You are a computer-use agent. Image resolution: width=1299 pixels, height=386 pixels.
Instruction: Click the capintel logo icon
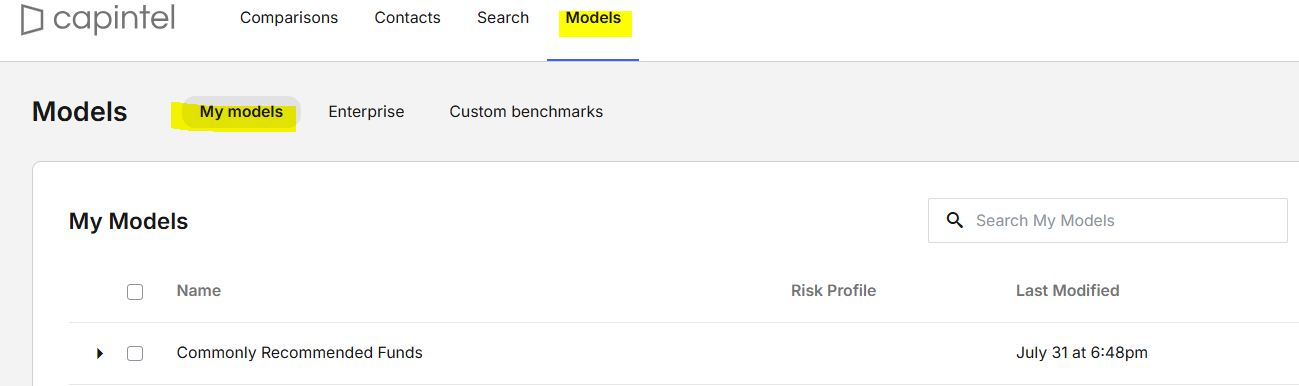[32, 18]
